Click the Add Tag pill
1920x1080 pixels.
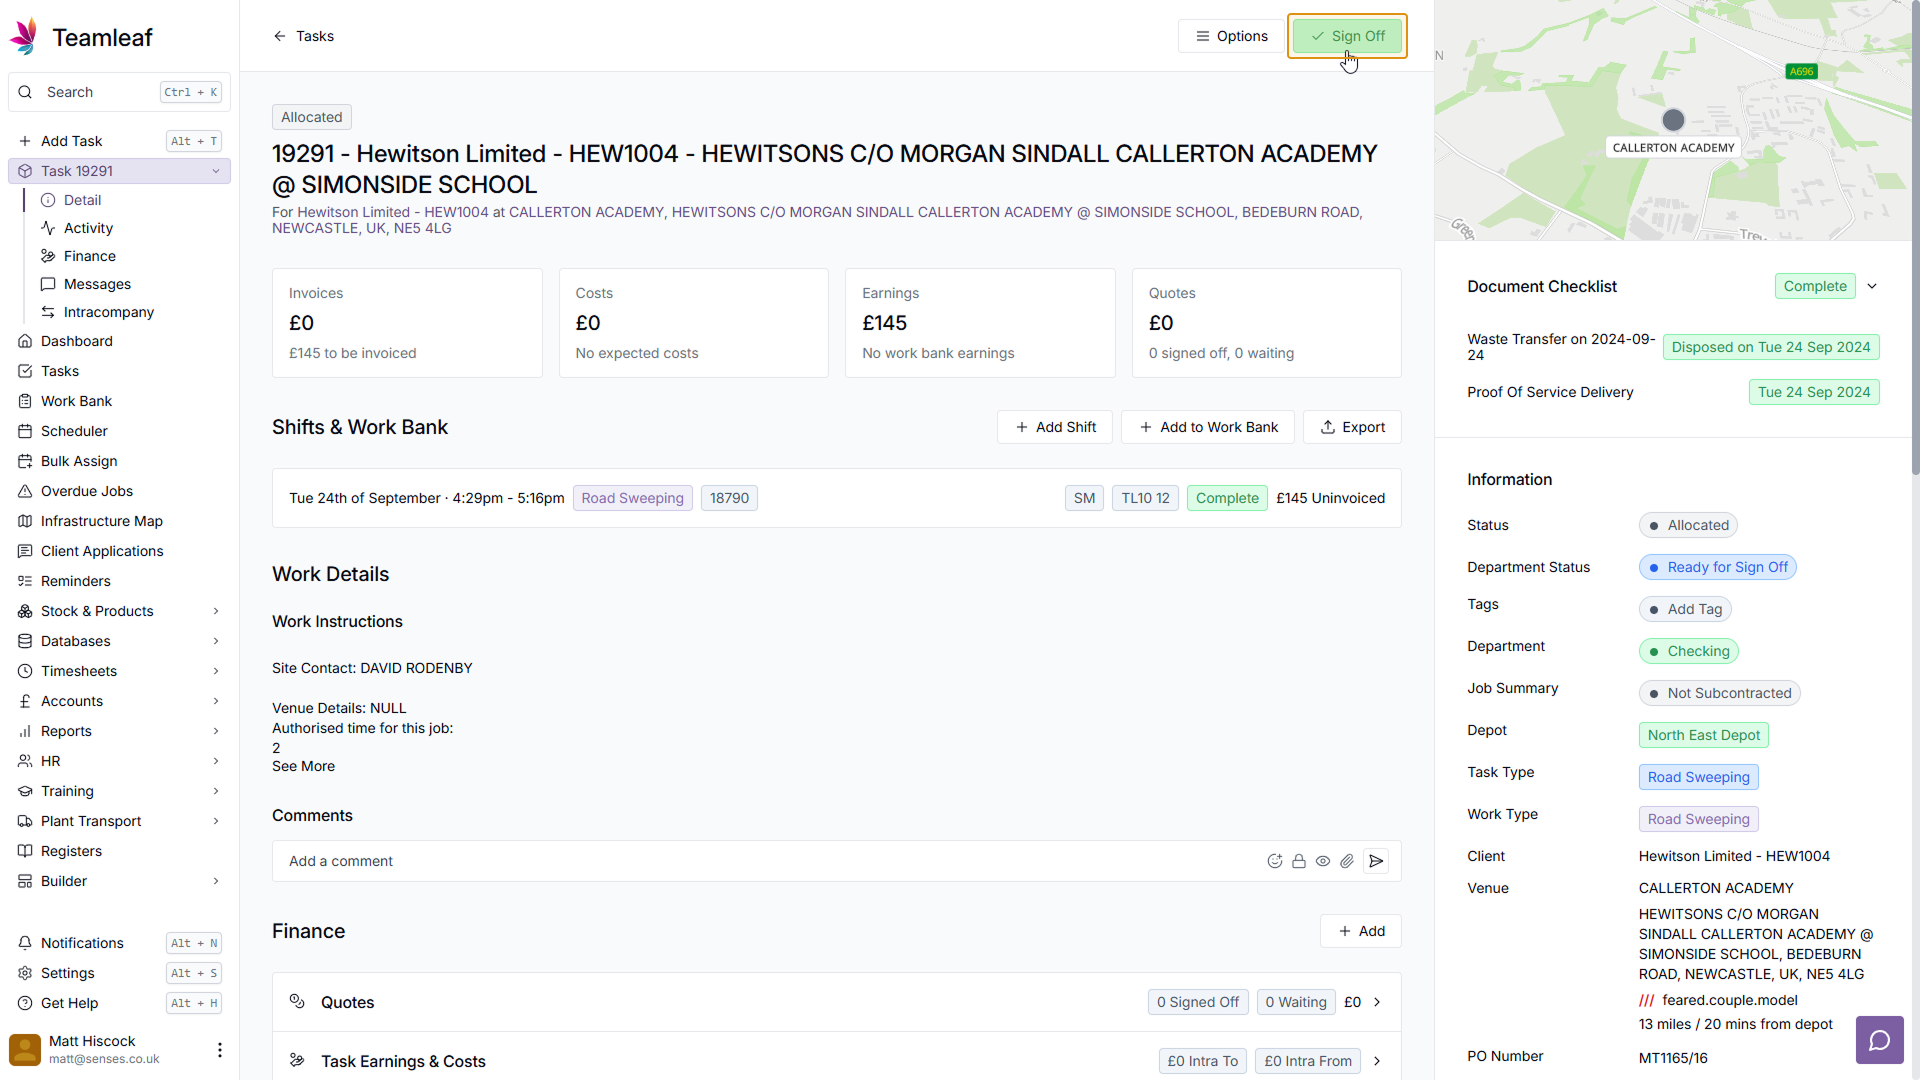pyautogui.click(x=1685, y=609)
